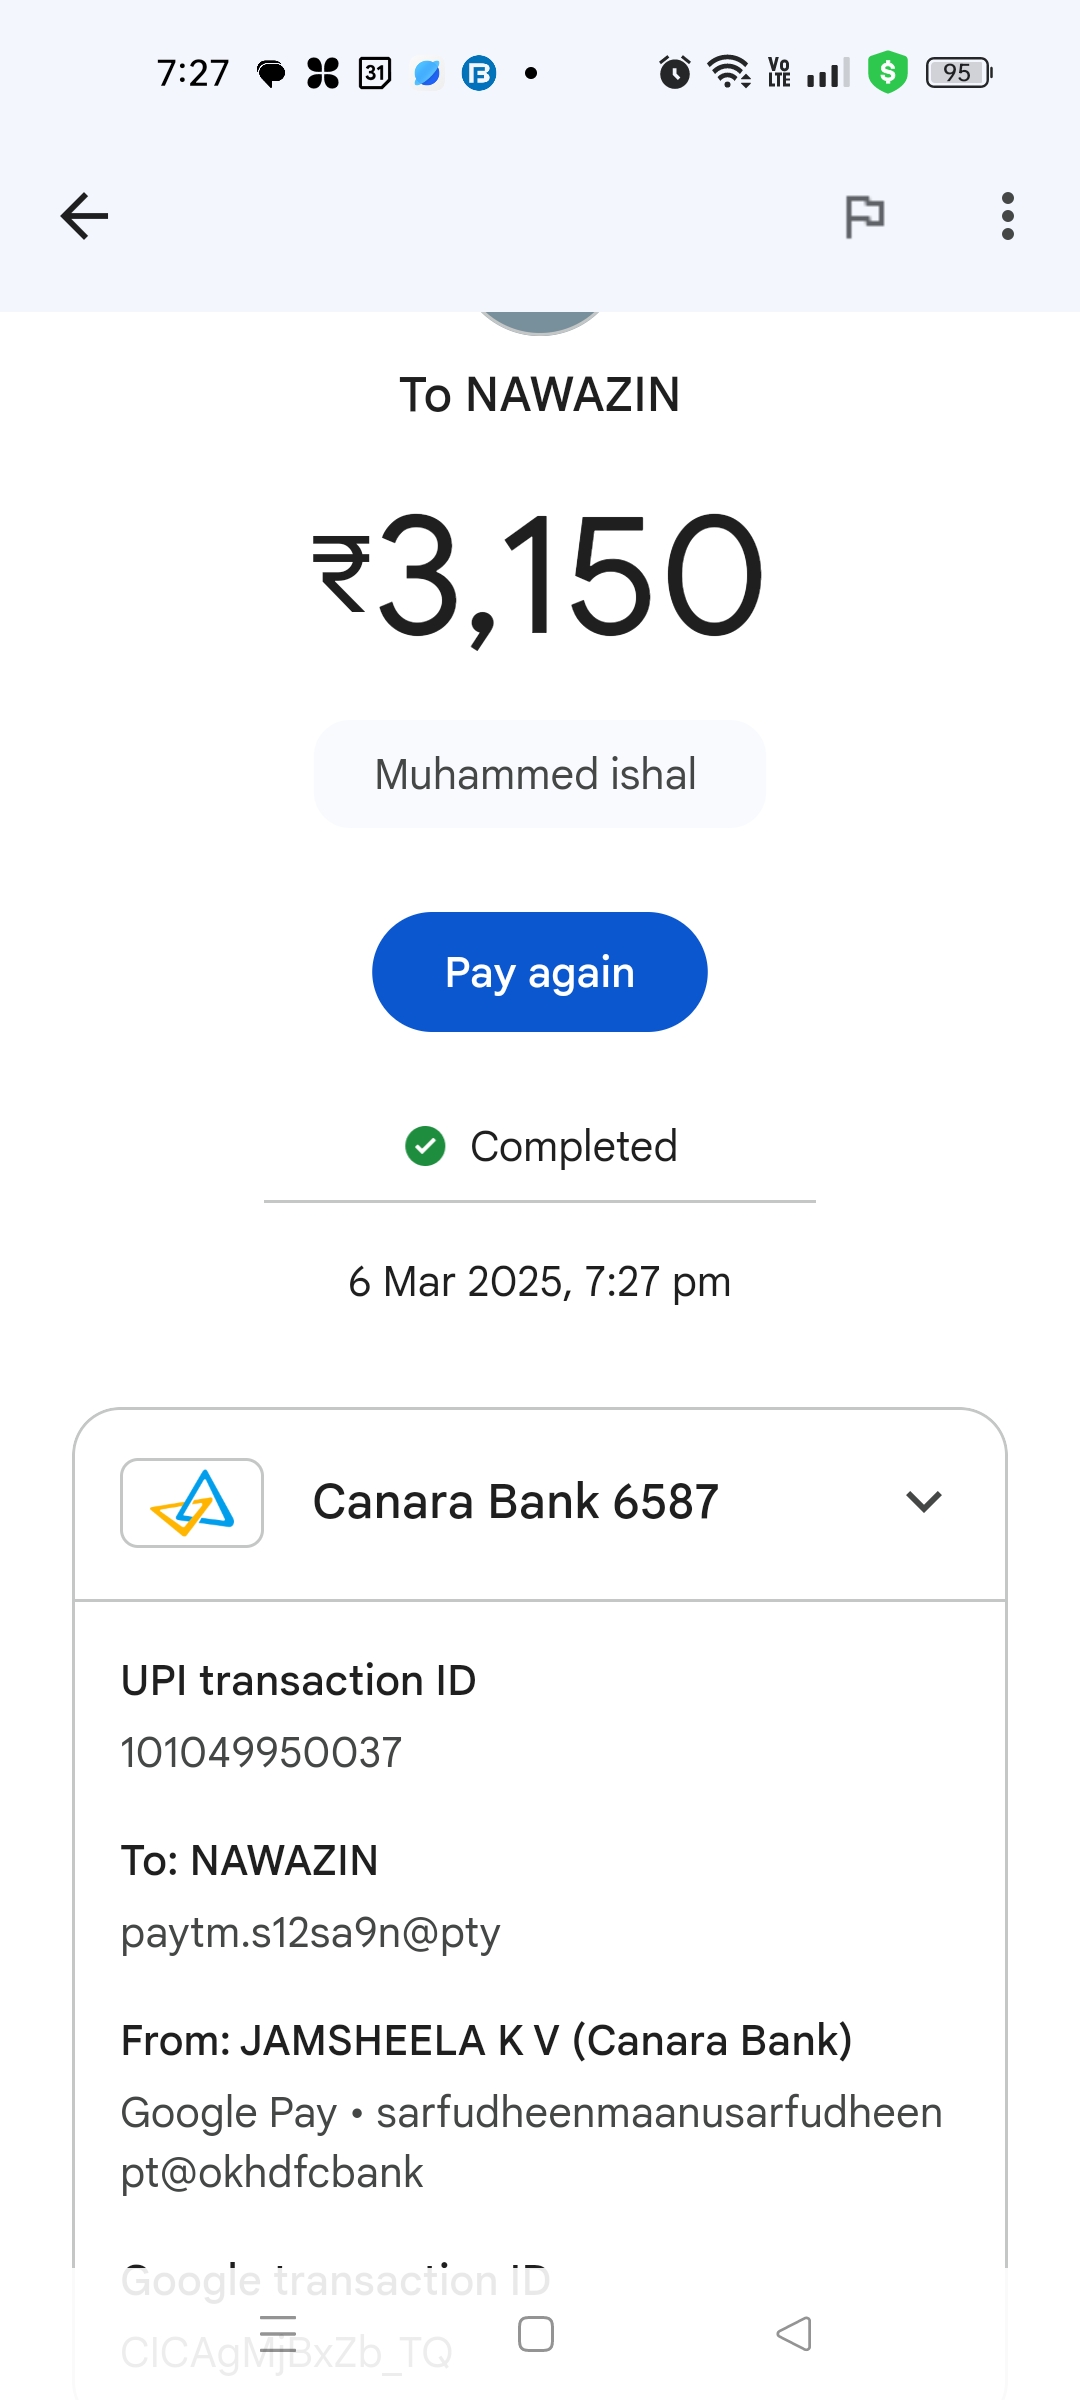Tap the alarm clock status icon
Screen dimensions: 1080x2400
pos(675,73)
